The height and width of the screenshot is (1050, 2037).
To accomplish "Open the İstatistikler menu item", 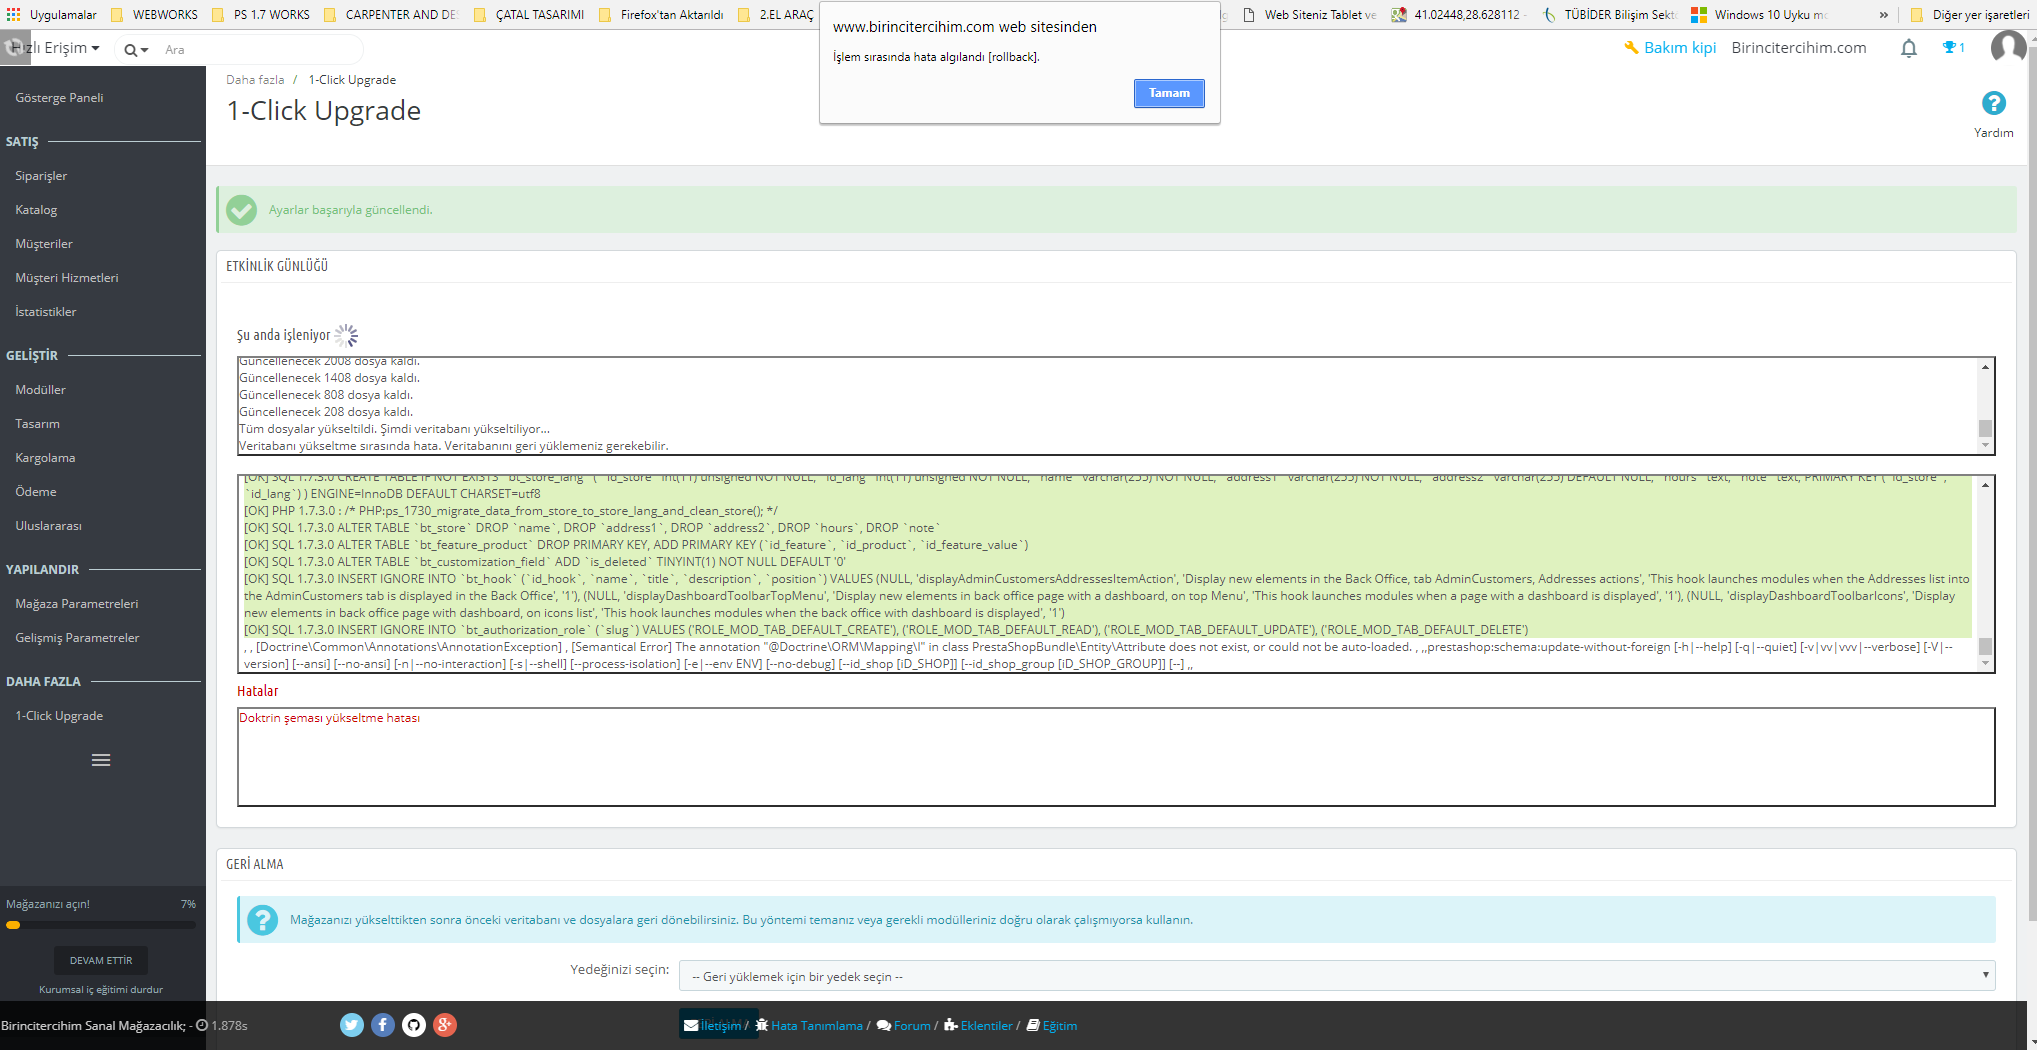I will coord(46,312).
